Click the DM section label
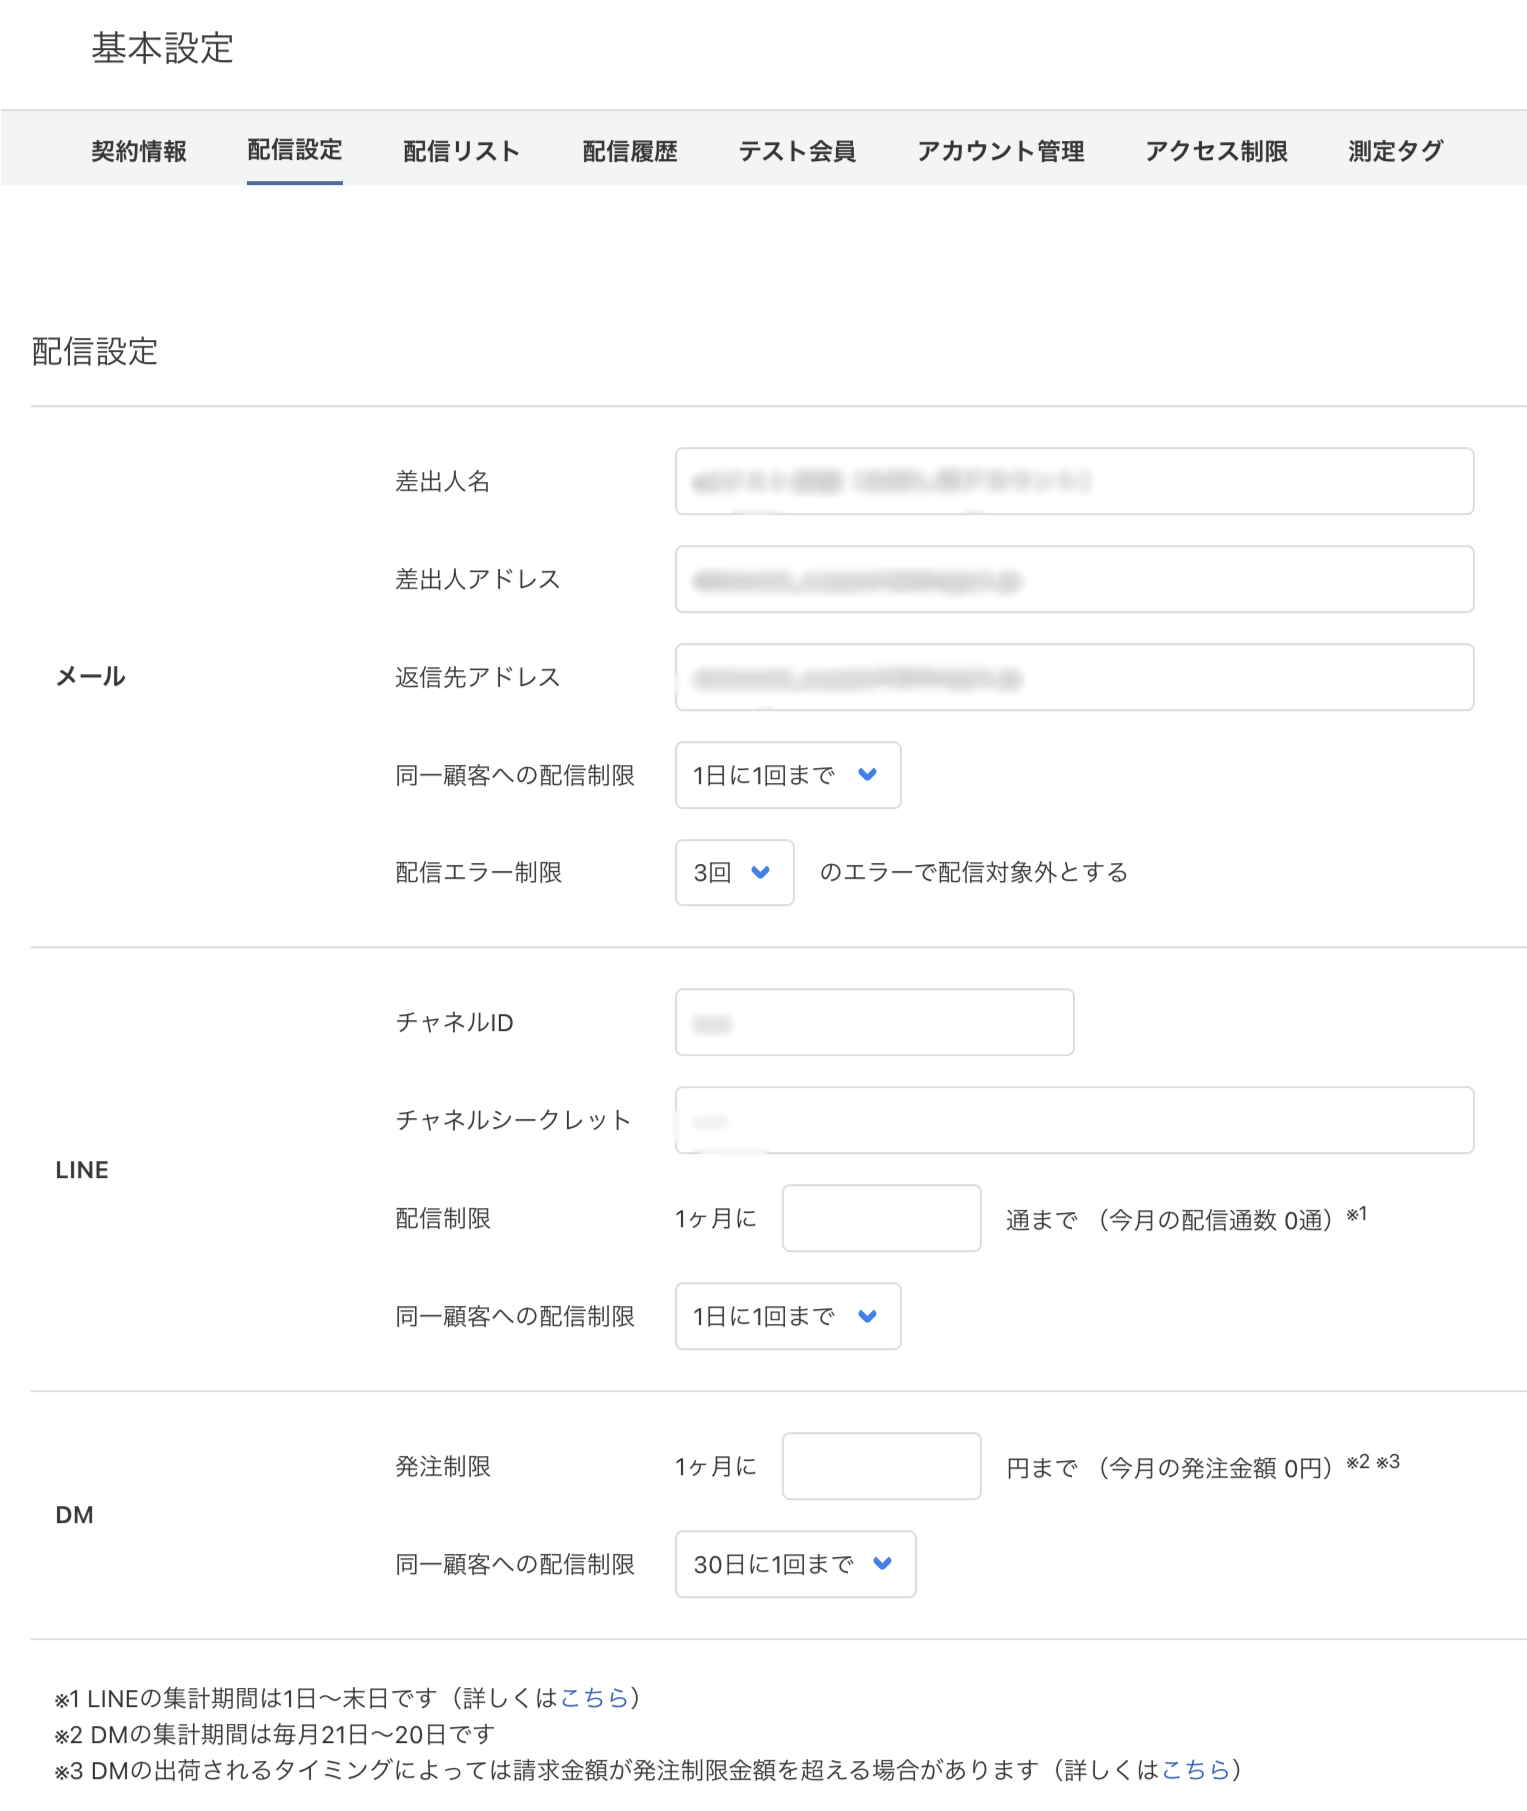 (x=75, y=1515)
